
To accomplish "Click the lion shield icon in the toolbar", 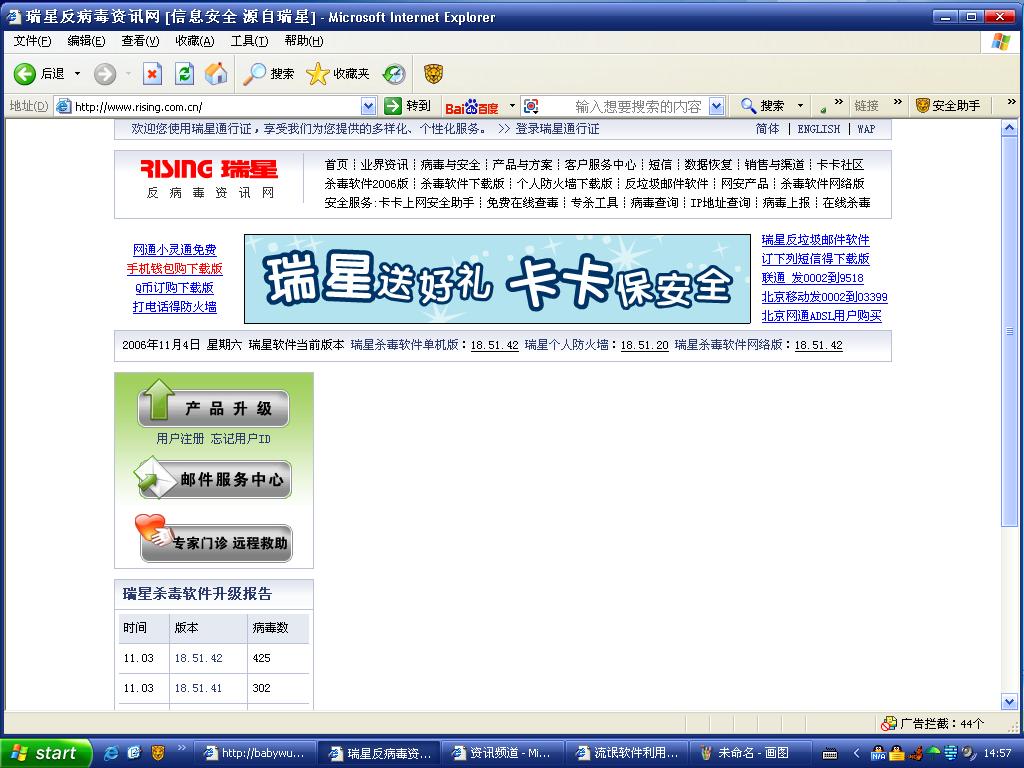I will pyautogui.click(x=434, y=74).
